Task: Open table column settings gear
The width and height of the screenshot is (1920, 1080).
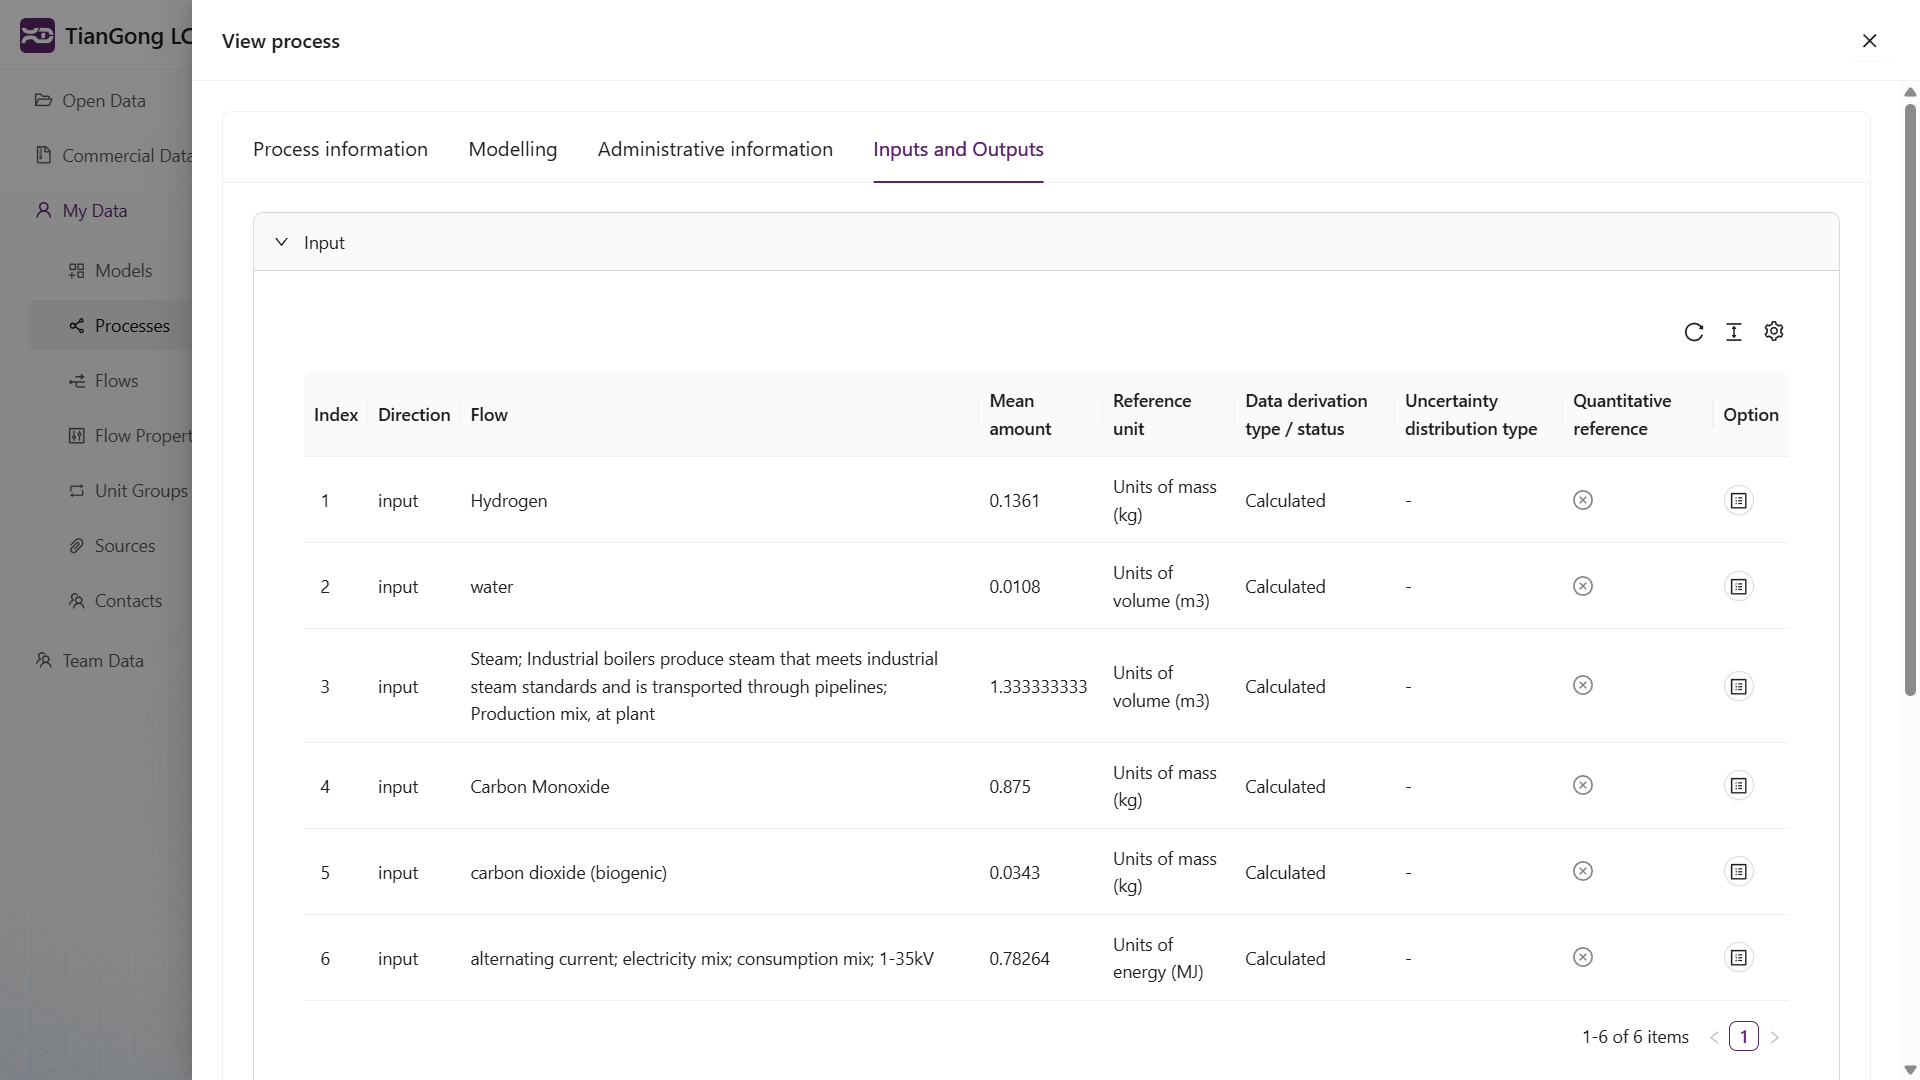Action: pos(1773,331)
